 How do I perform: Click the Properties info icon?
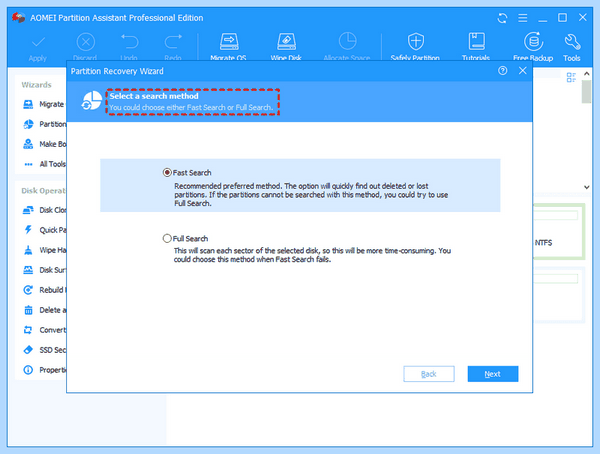point(28,370)
